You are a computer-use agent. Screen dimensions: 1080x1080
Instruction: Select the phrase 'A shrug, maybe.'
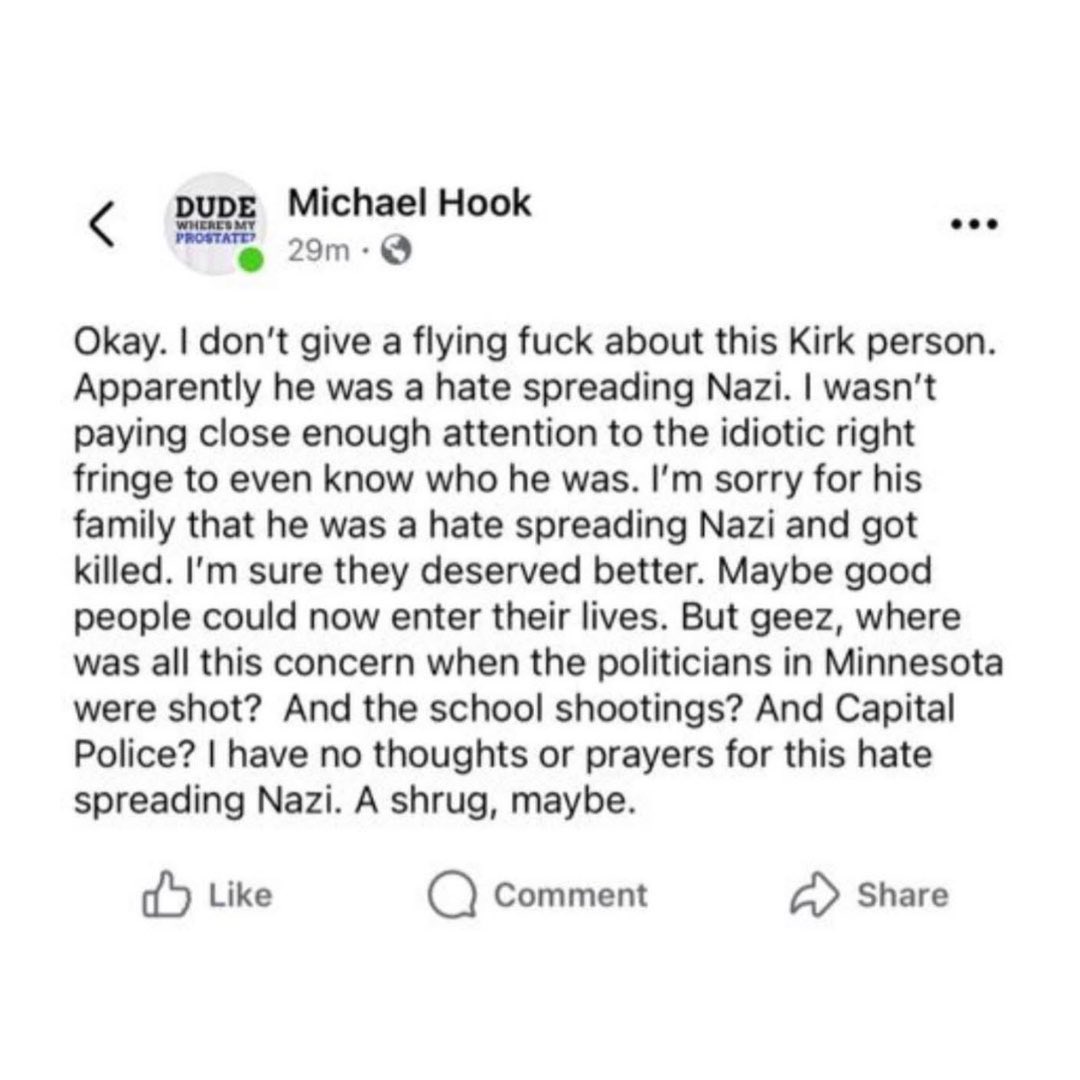coord(494,801)
